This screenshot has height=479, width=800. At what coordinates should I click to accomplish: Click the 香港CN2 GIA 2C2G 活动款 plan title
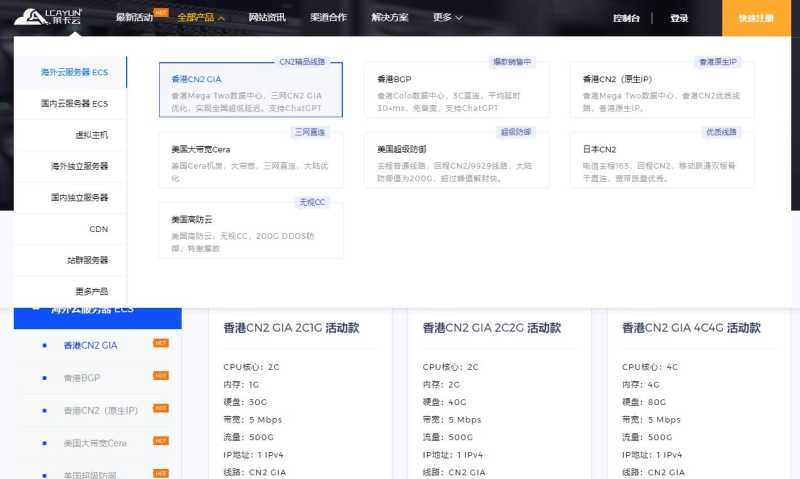(492, 328)
